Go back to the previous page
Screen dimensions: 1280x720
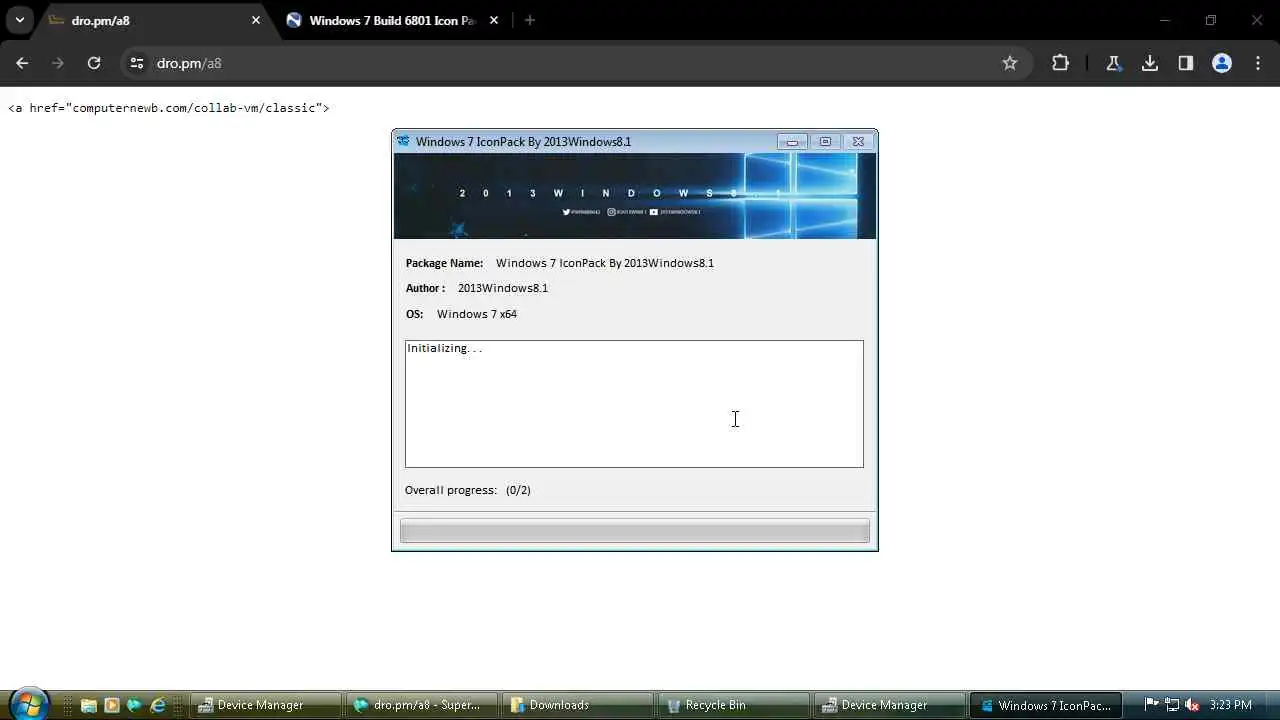(22, 63)
